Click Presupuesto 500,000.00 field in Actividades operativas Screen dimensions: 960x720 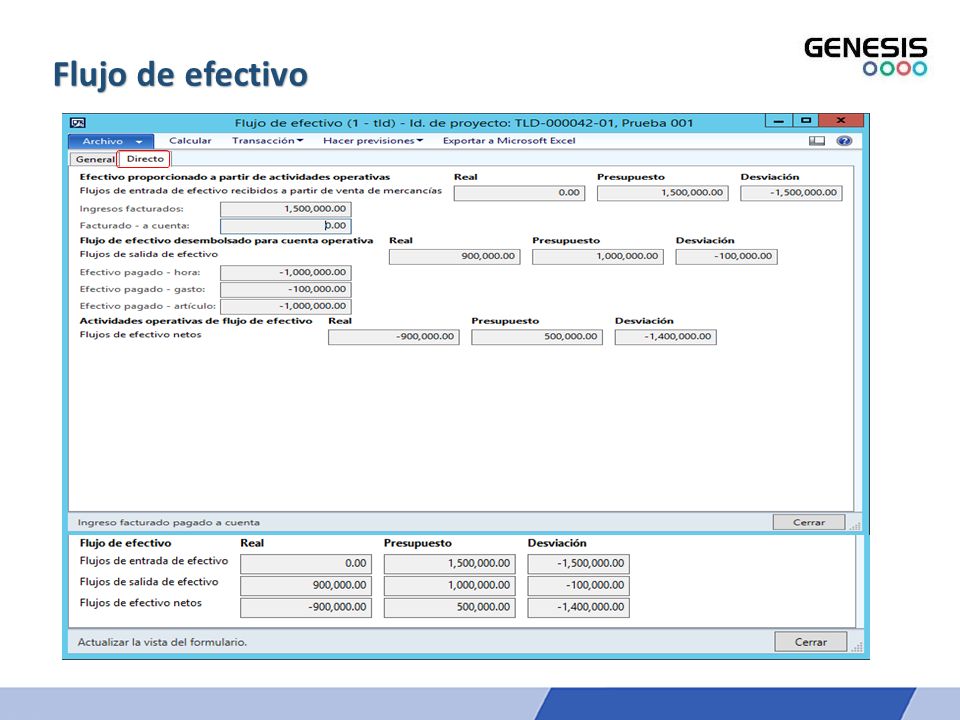(537, 337)
